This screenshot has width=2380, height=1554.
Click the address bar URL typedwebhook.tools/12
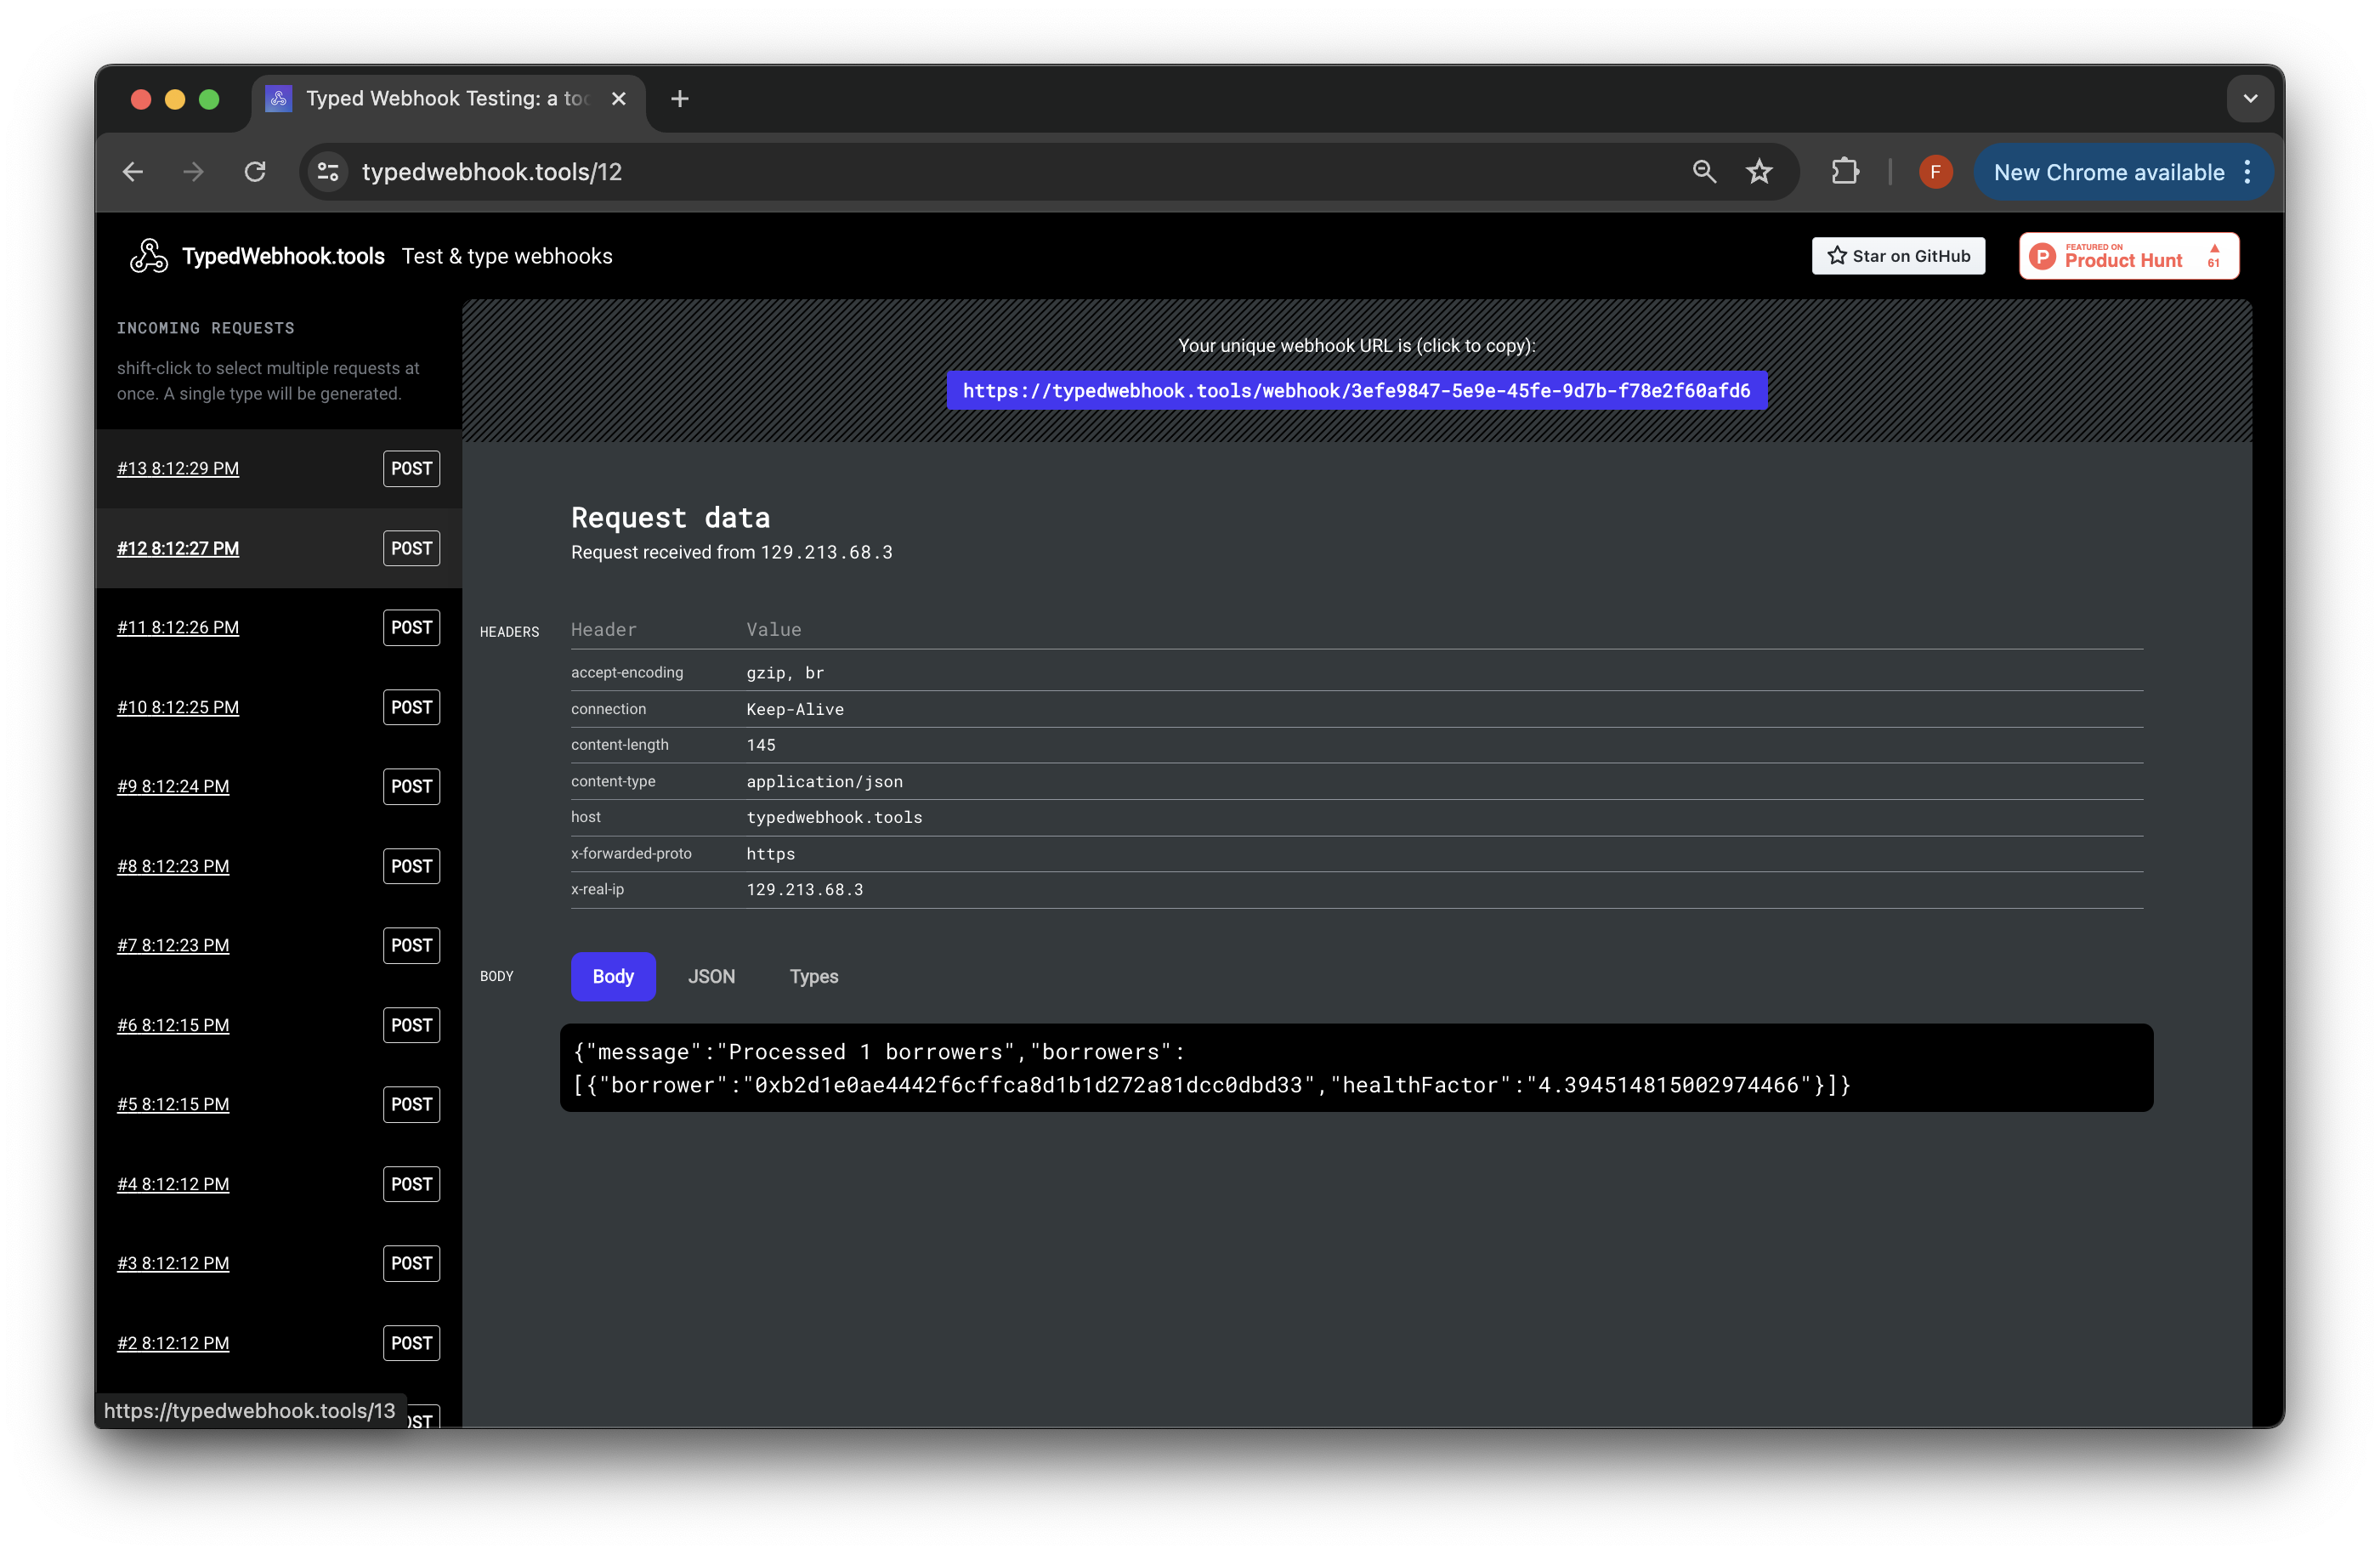point(492,172)
